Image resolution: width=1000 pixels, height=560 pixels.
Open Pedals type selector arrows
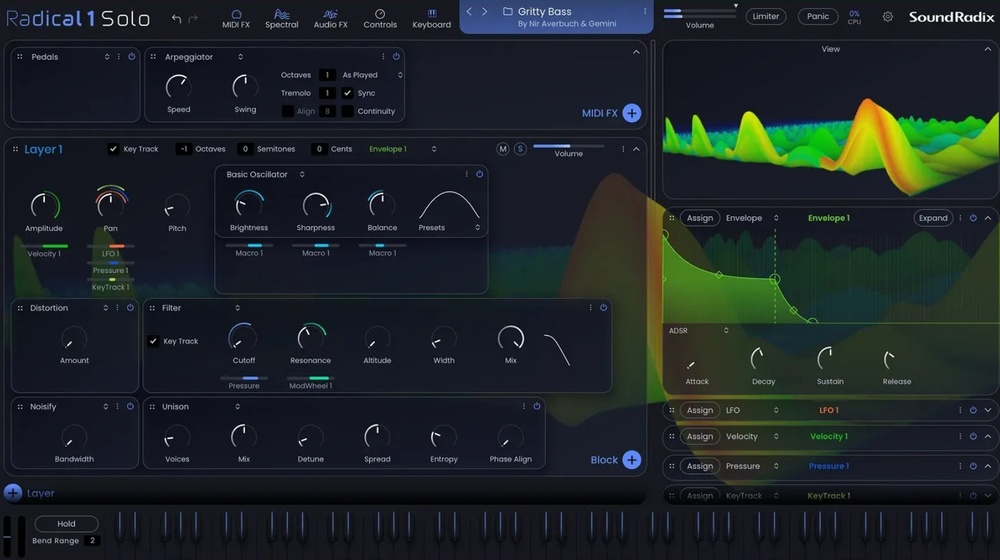pos(107,57)
